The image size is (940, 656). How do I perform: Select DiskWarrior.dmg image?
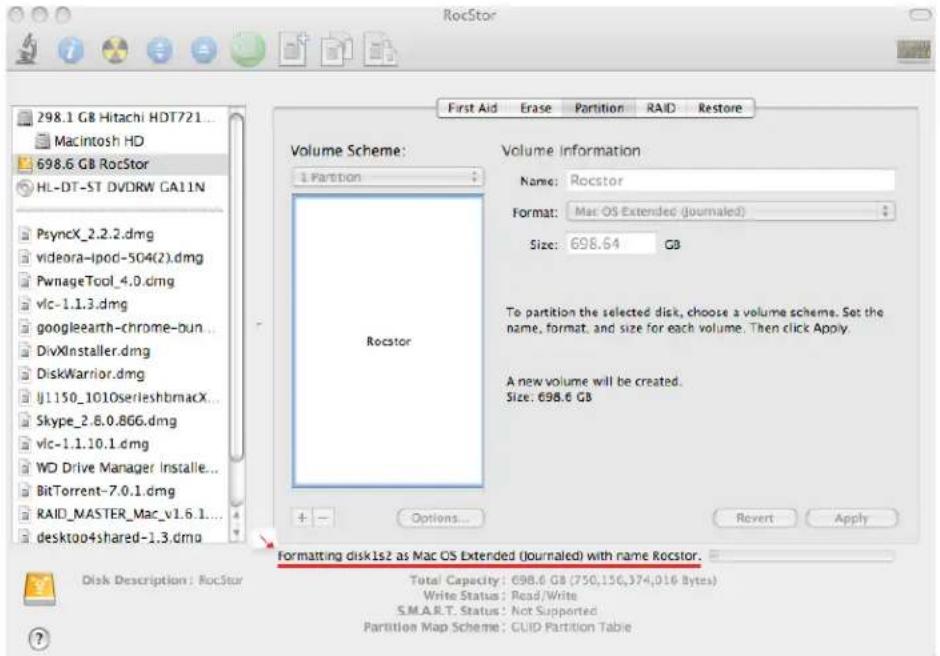121,374
